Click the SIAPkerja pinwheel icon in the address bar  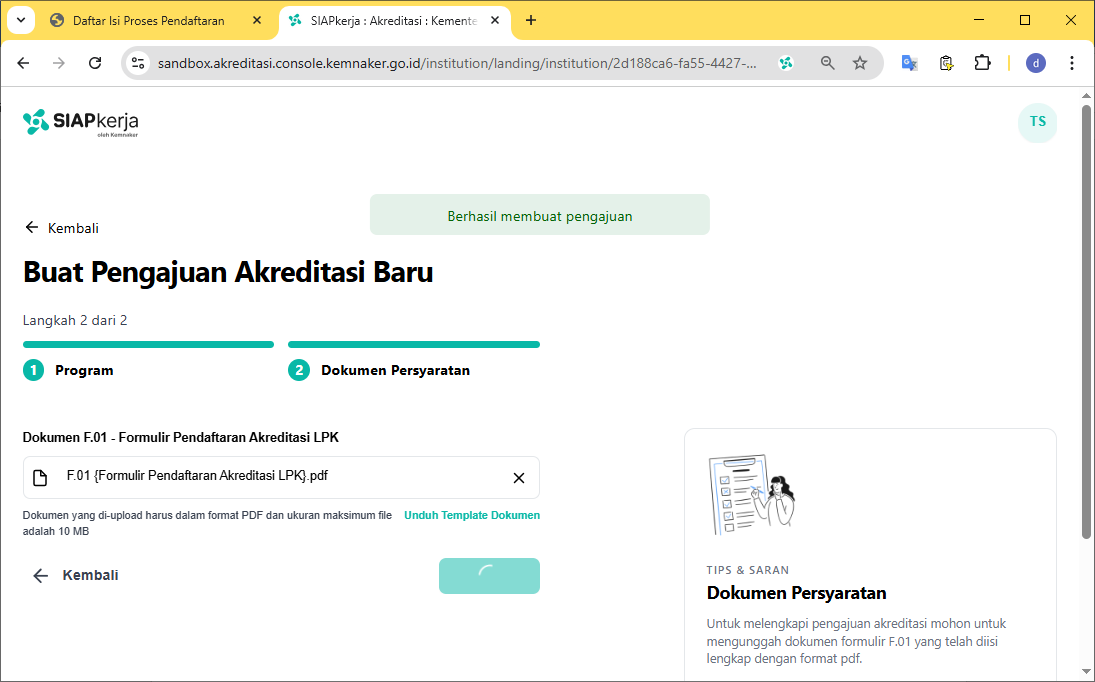(x=786, y=62)
